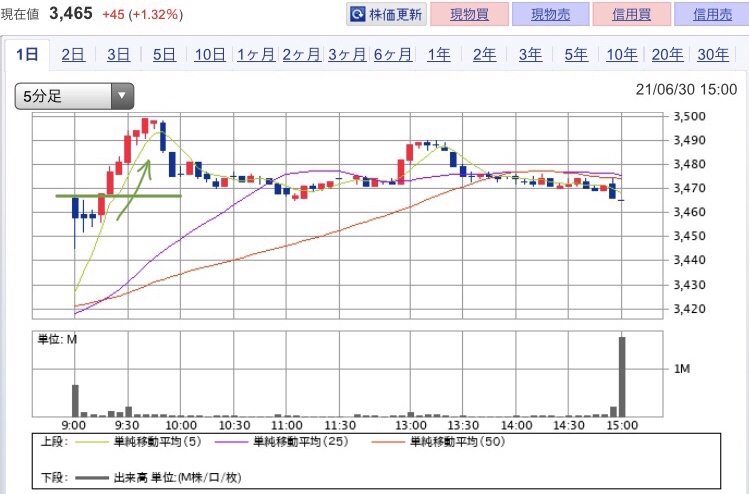Open the 5分足 candle interval dropdown
Viewport: 749px width, 494px height.
[x=74, y=96]
